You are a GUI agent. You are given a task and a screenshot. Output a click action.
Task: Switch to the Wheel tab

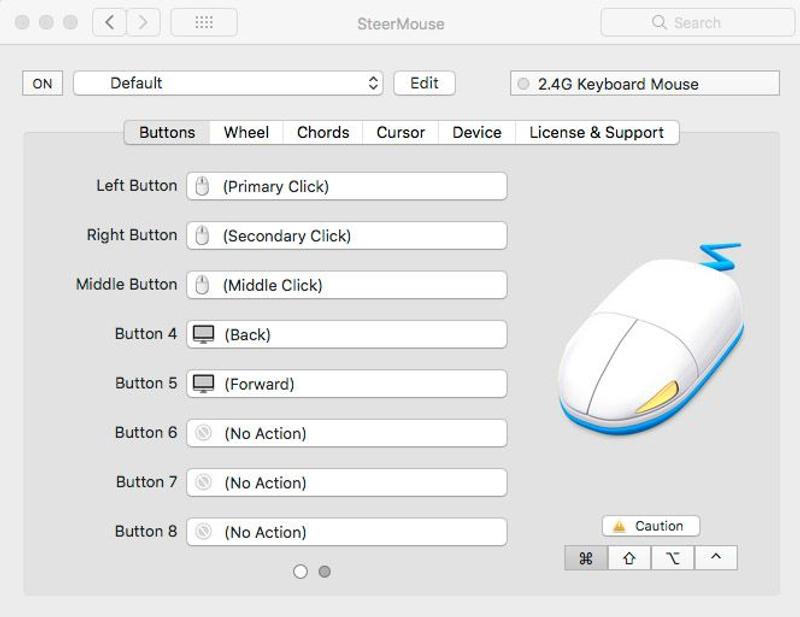(246, 132)
